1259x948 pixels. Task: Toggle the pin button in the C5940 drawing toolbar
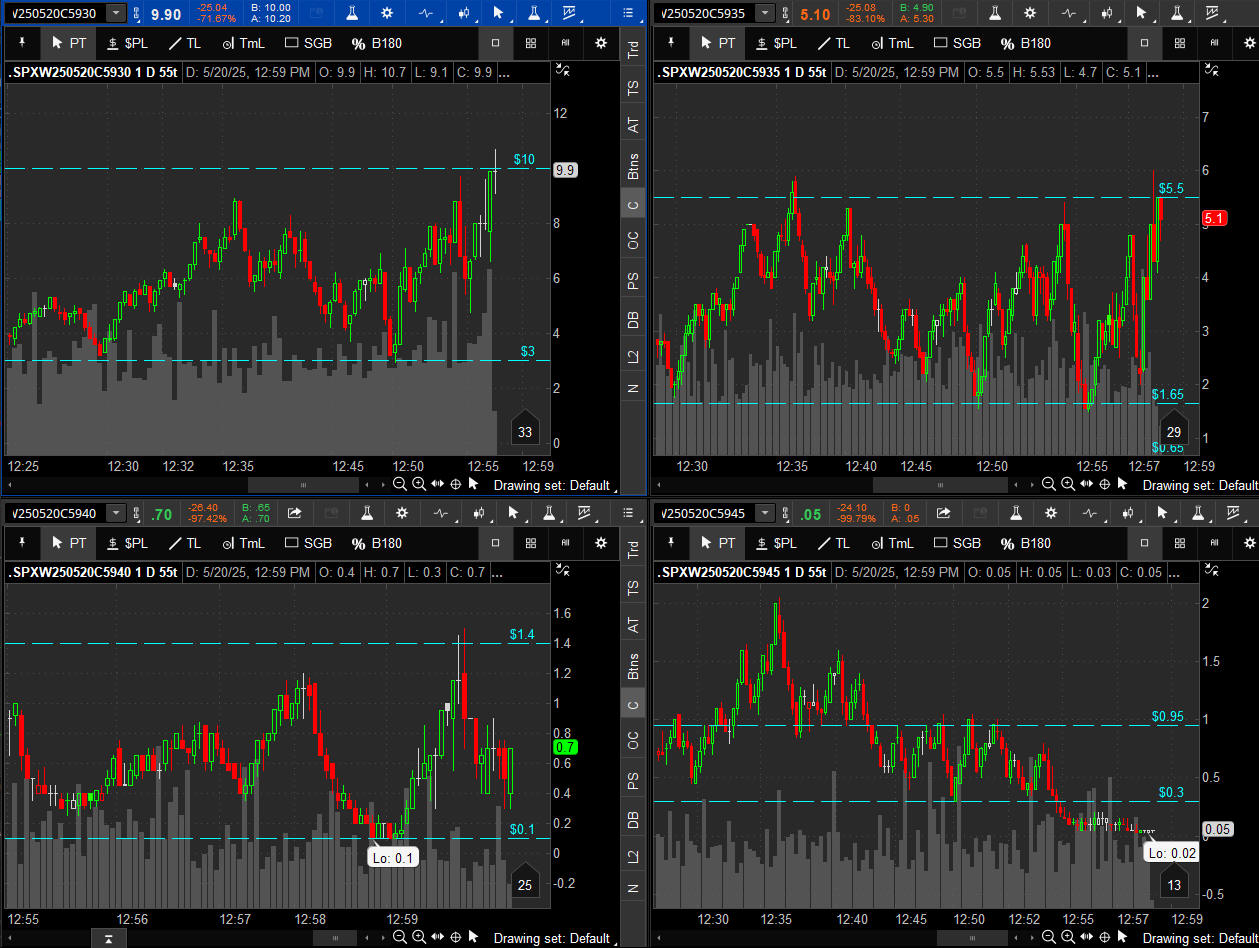pyautogui.click(x=24, y=543)
